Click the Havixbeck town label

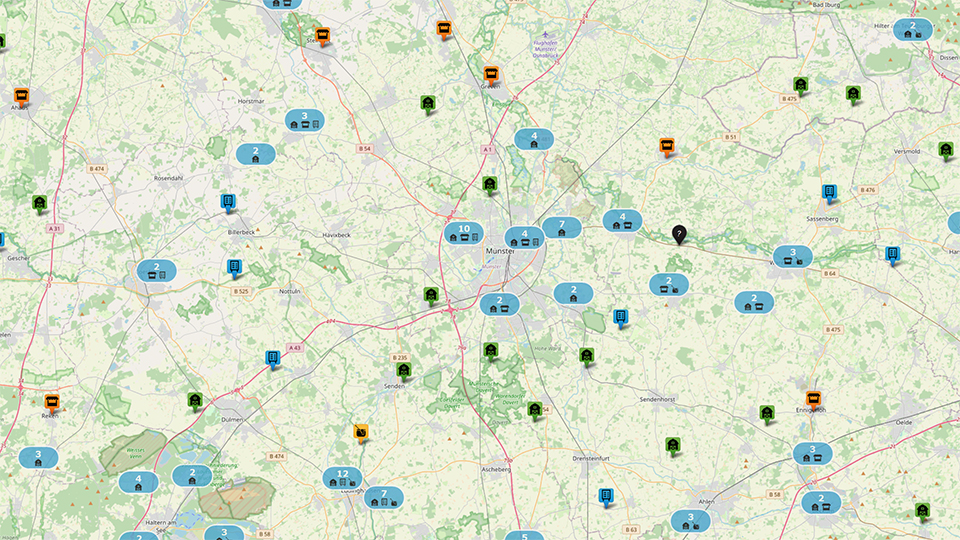[336, 234]
